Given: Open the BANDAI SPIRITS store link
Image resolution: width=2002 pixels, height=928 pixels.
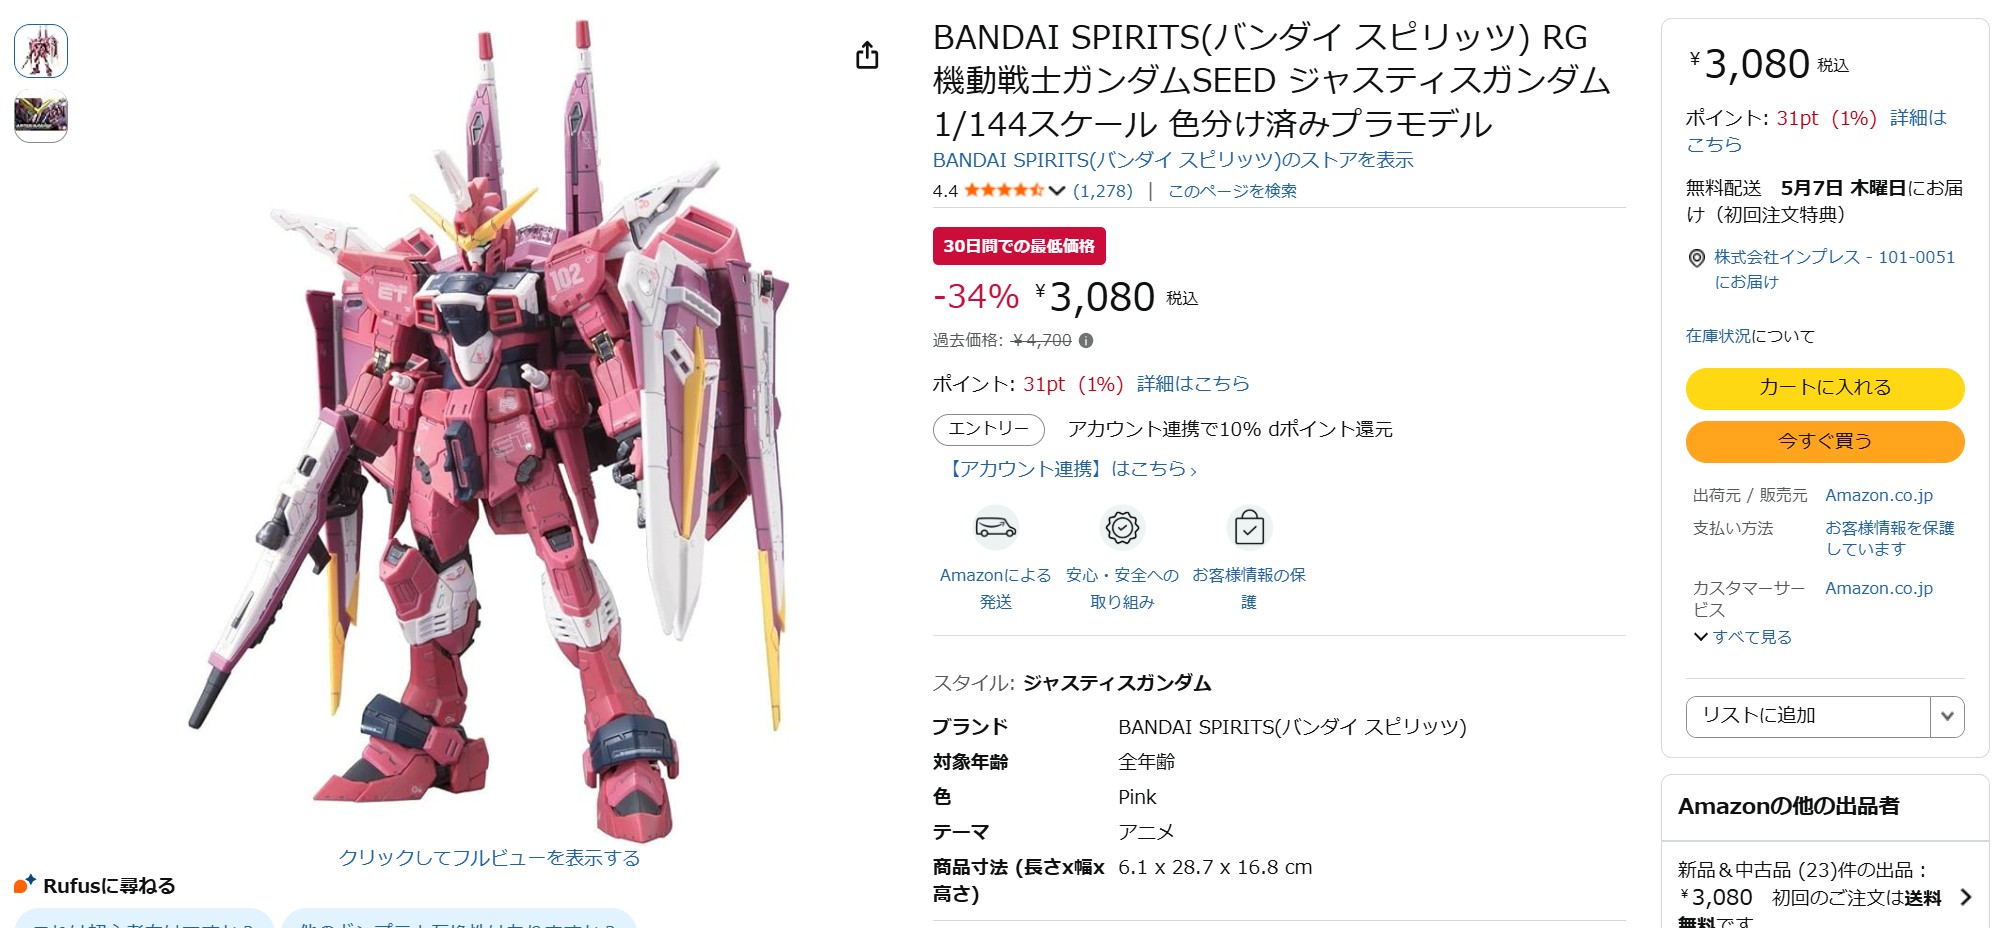Looking at the screenshot, I should click(x=1172, y=160).
